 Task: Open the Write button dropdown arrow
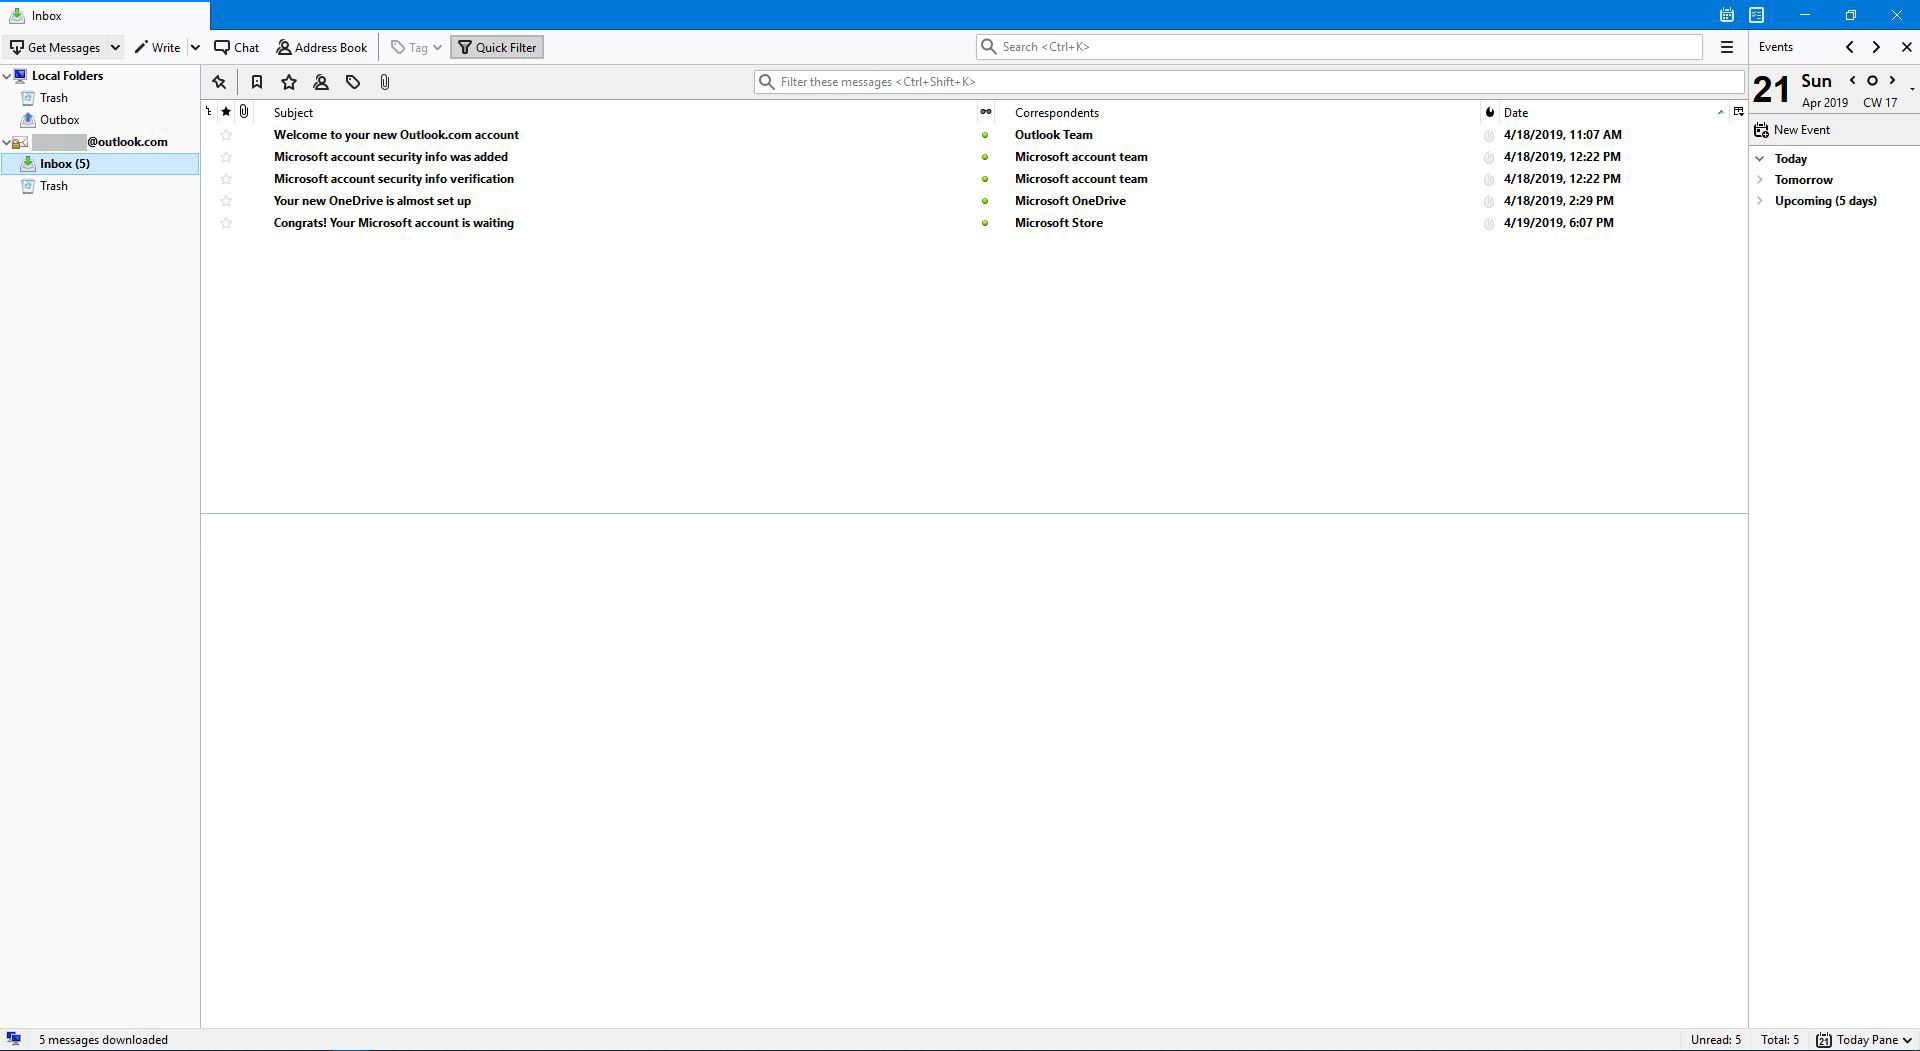195,47
